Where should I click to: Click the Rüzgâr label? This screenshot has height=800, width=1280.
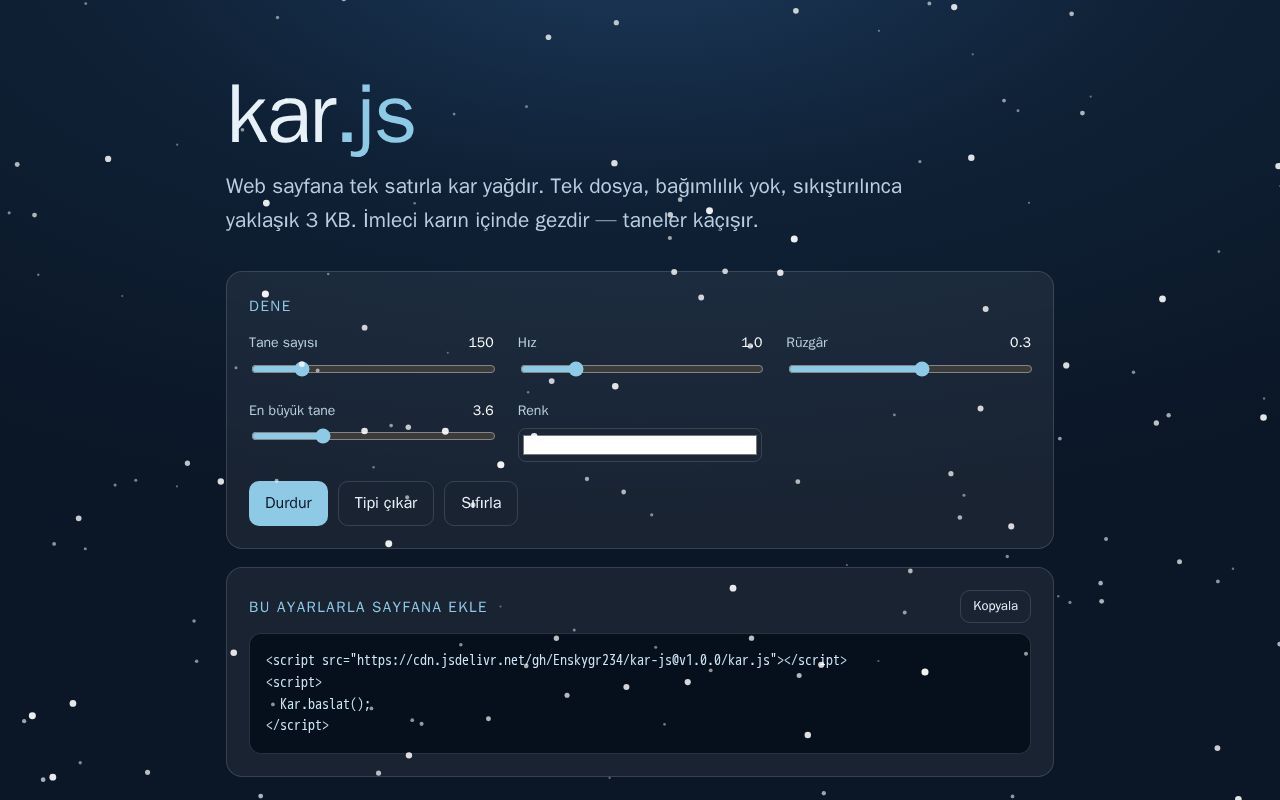[807, 342]
